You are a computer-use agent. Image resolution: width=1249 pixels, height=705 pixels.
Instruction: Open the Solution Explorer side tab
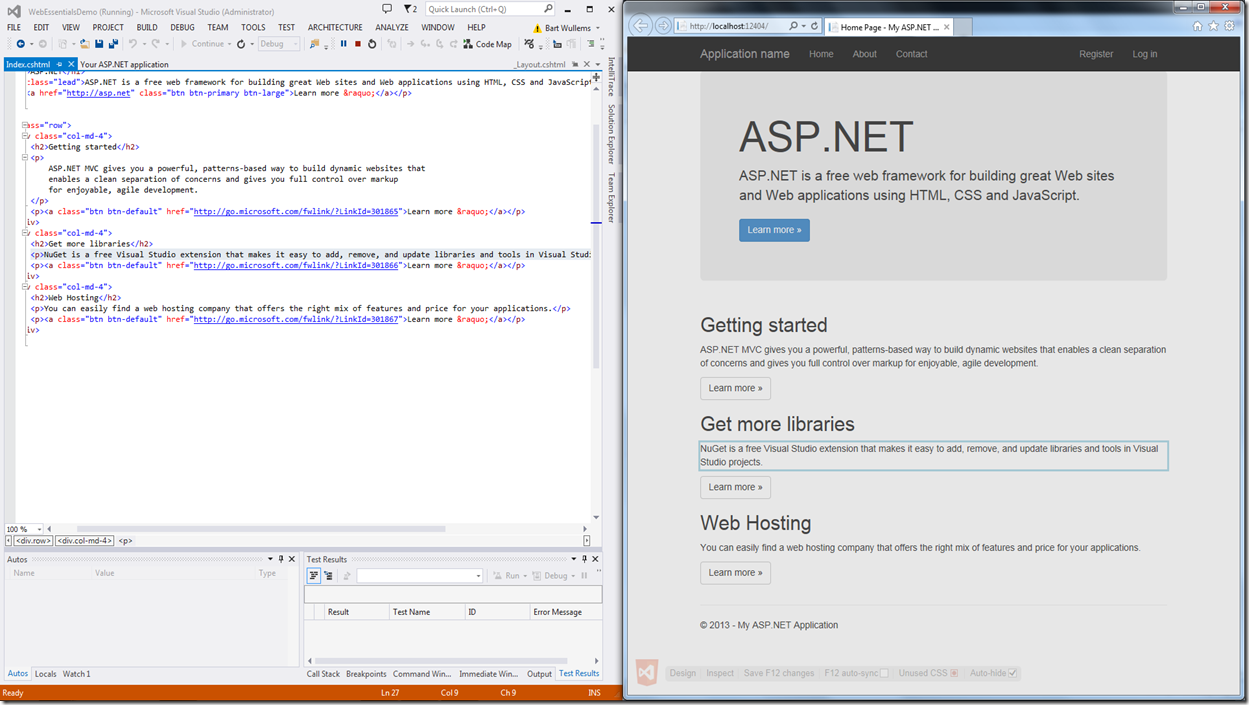pos(612,133)
